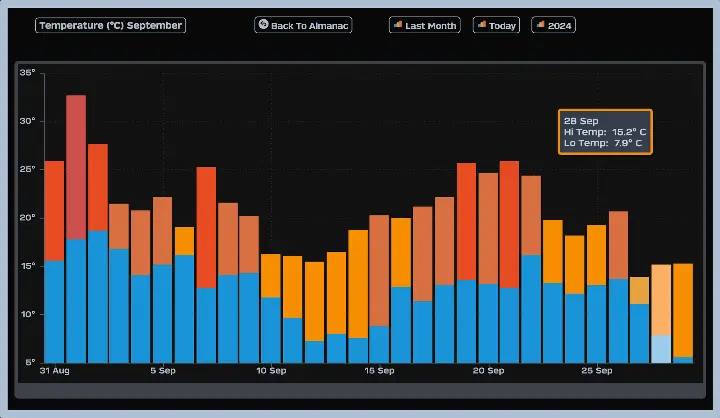This screenshot has height=418, width=720.
Task: Click the chart icon on Last Month button
Action: pyautogui.click(x=398, y=25)
